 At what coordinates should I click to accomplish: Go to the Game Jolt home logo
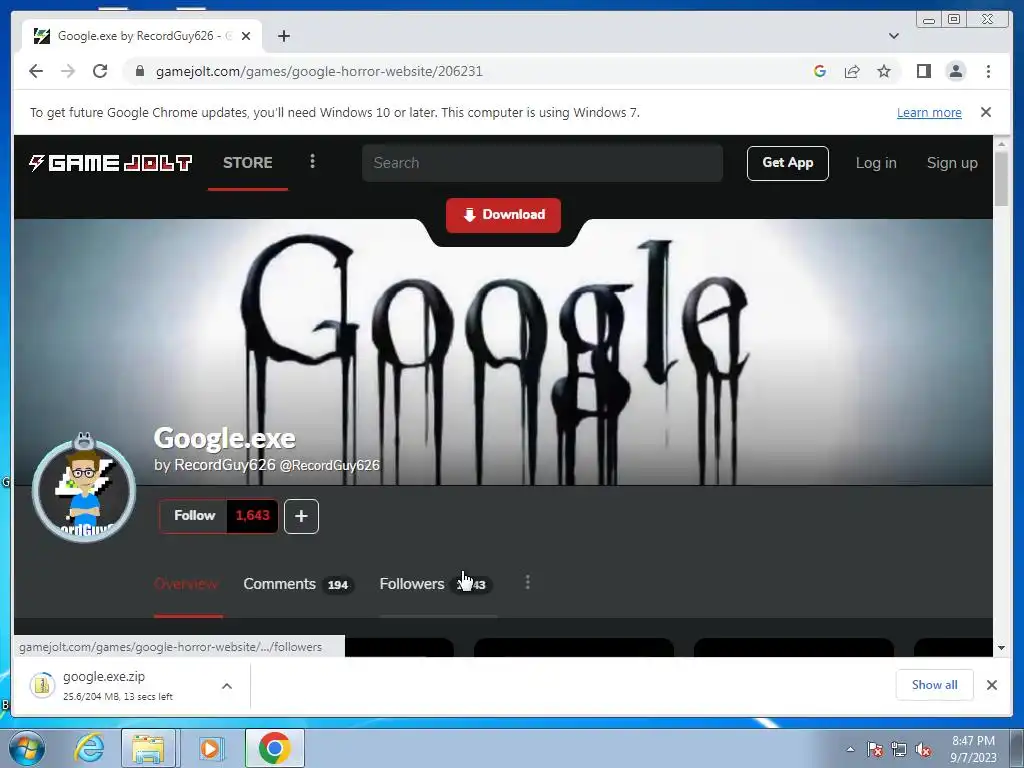pyautogui.click(x=110, y=163)
